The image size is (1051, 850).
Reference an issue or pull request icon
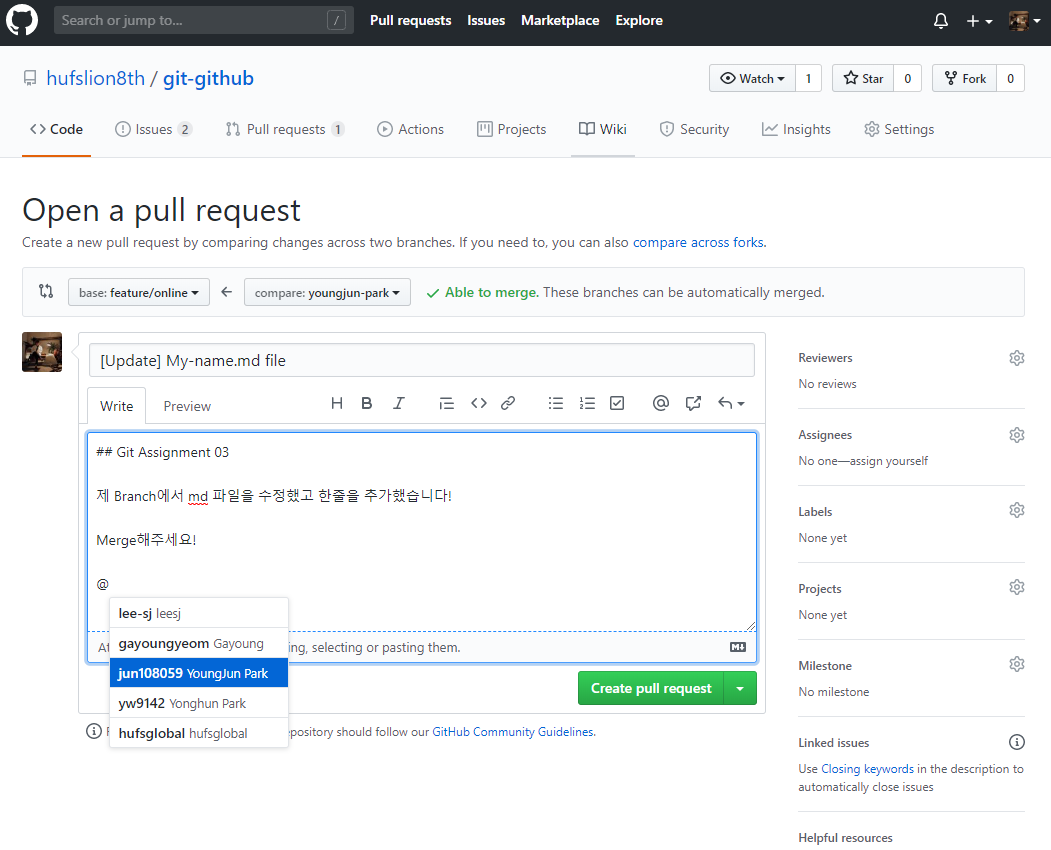(x=693, y=403)
